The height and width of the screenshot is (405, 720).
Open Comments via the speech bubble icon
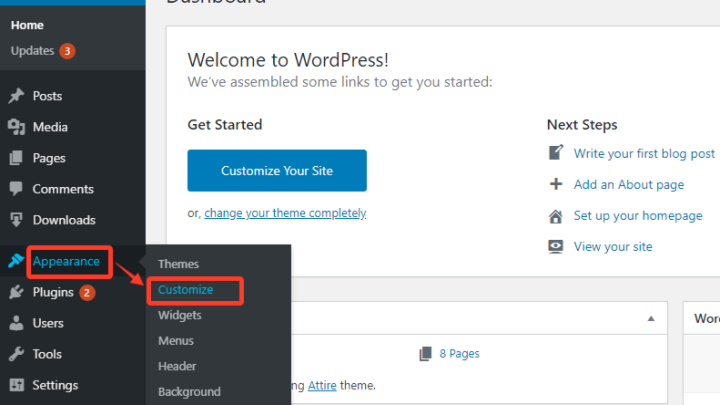[x=16, y=189]
